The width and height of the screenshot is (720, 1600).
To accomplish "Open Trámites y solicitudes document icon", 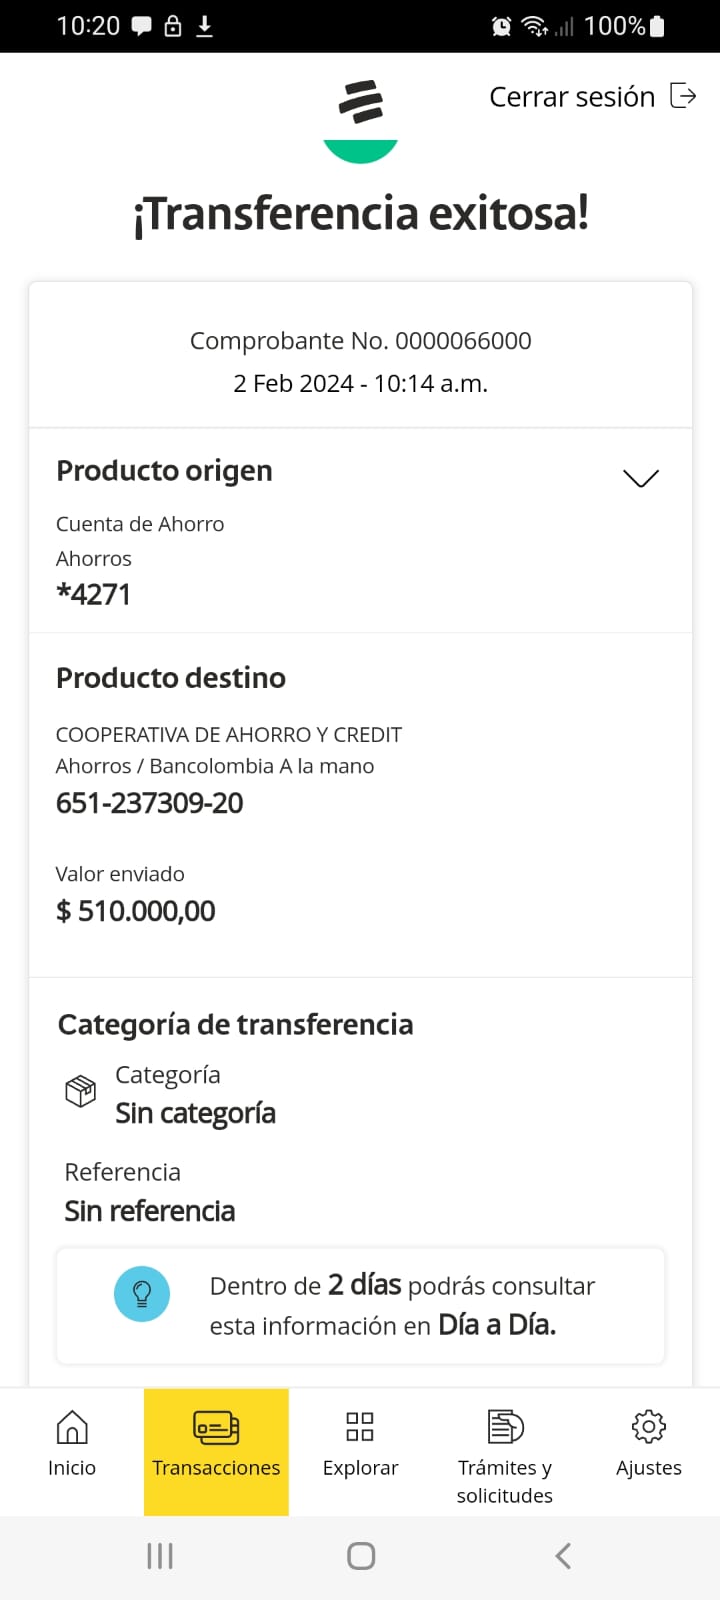I will (505, 1427).
